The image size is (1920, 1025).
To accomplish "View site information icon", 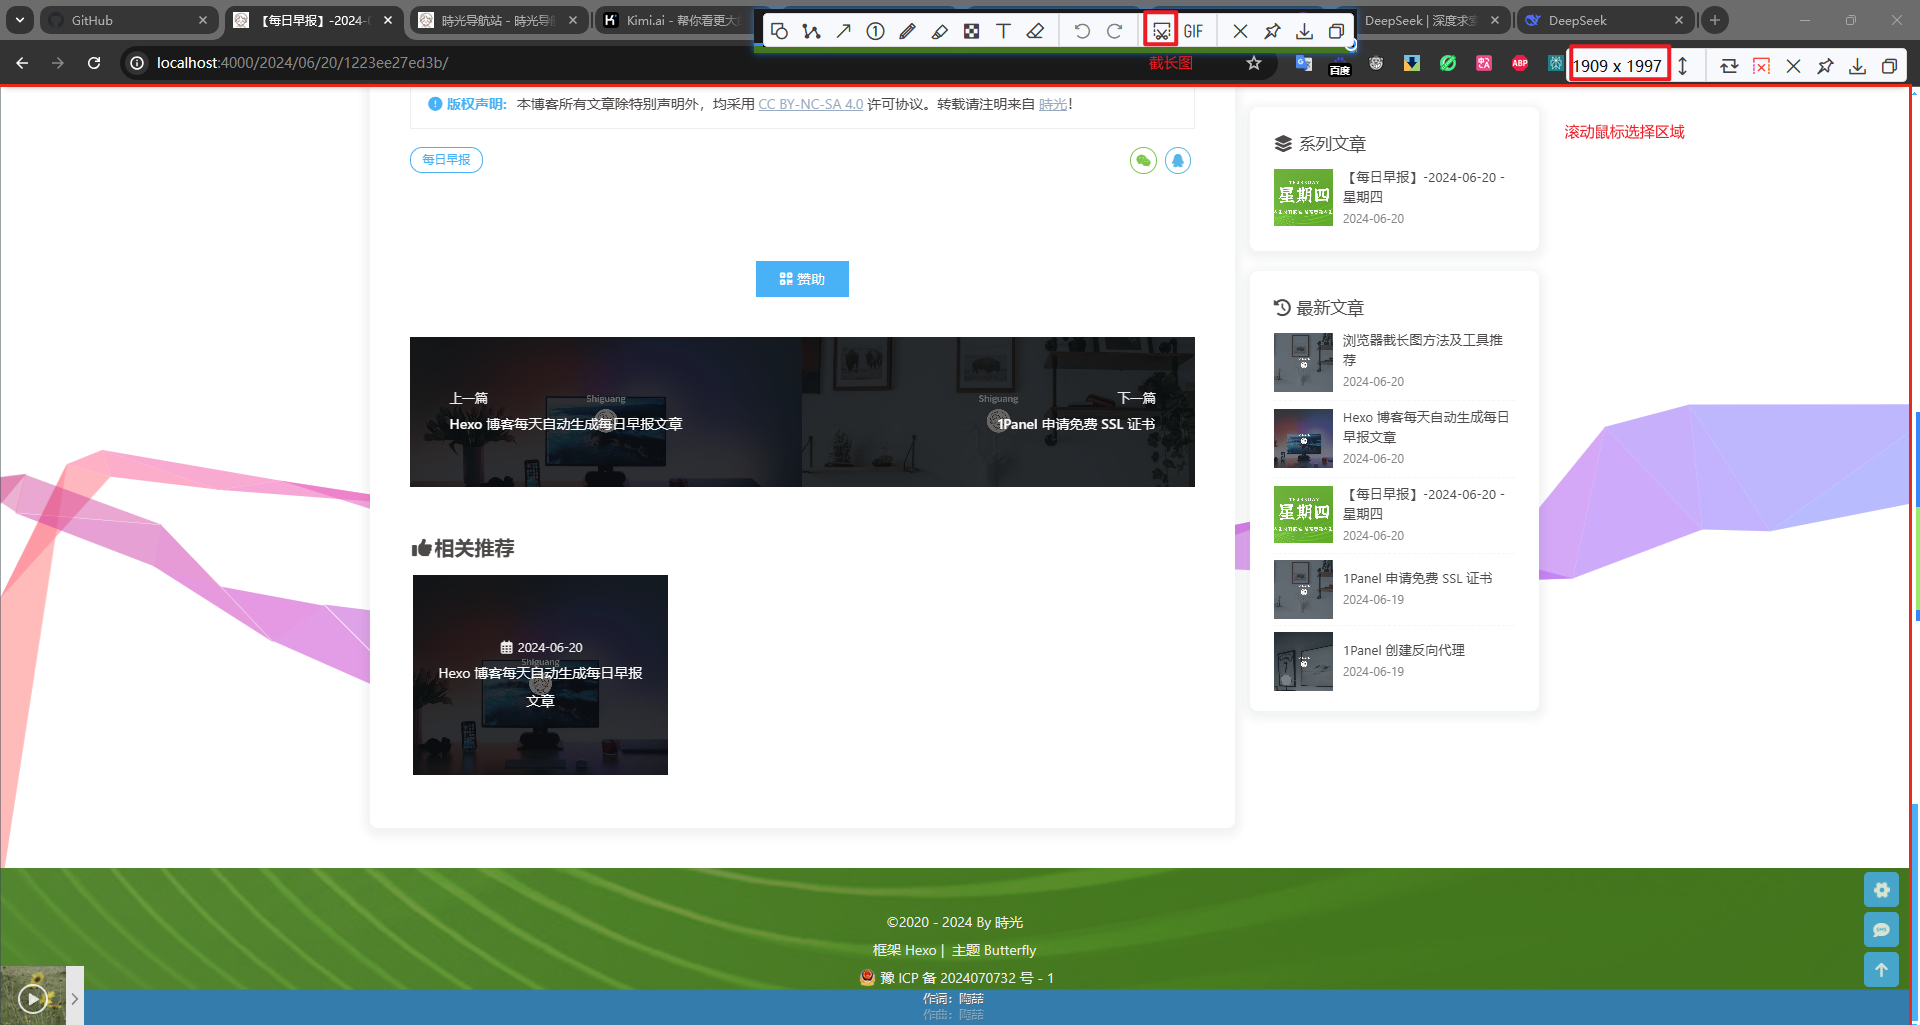I will pos(138,63).
